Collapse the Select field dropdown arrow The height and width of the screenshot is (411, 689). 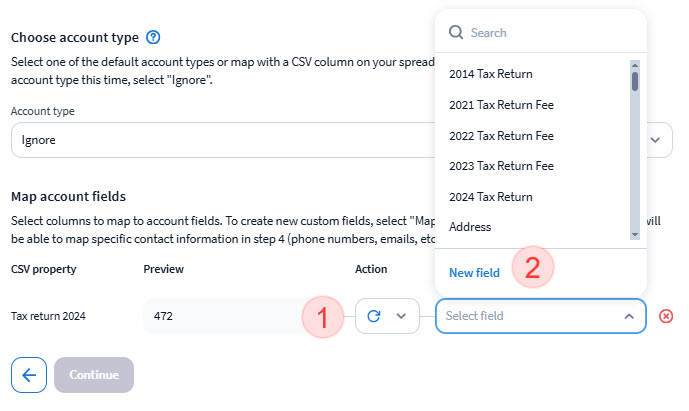[629, 316]
